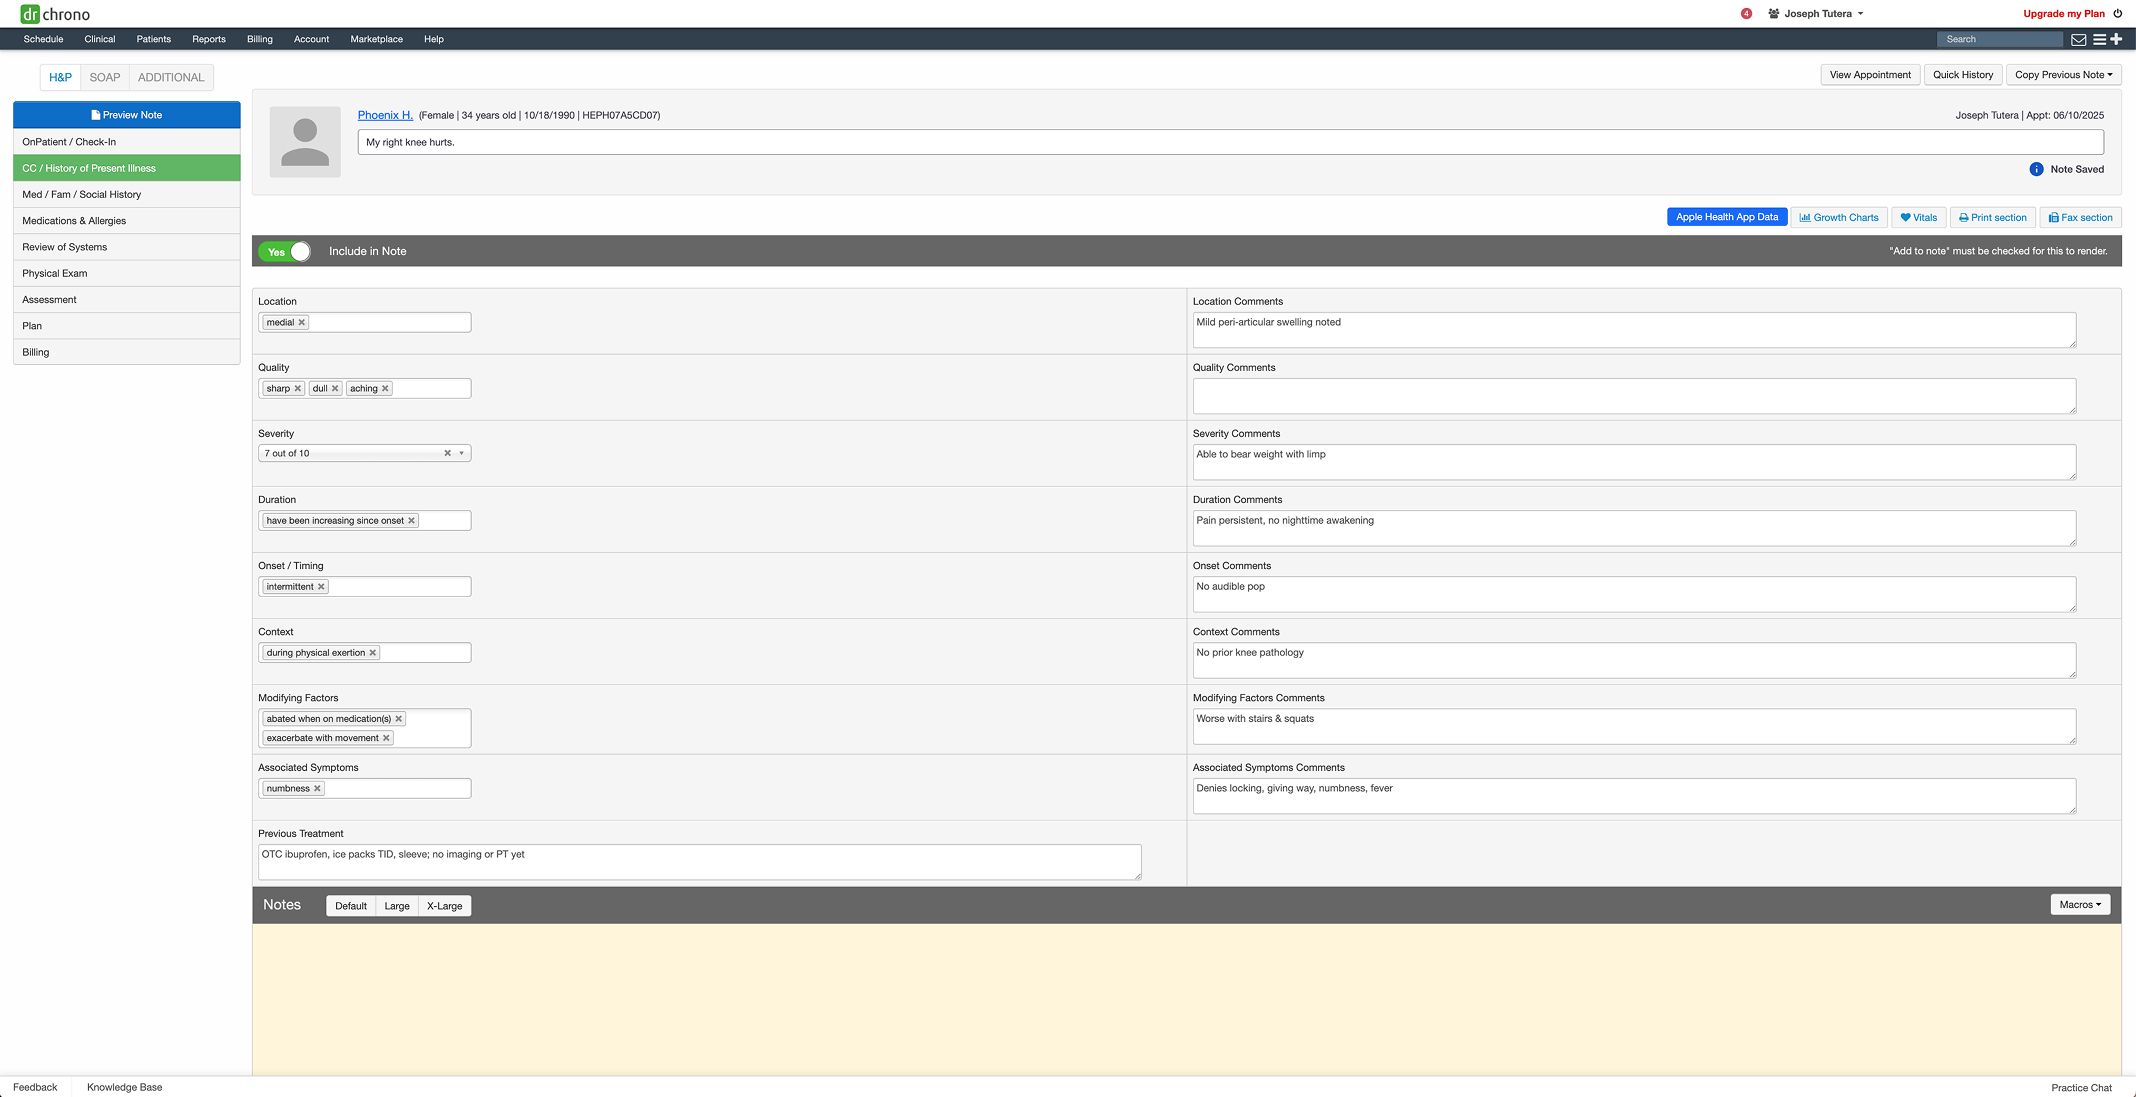Image resolution: width=2136 pixels, height=1097 pixels.
Task: Click into the Quality Comments text field
Action: pos(1633,396)
